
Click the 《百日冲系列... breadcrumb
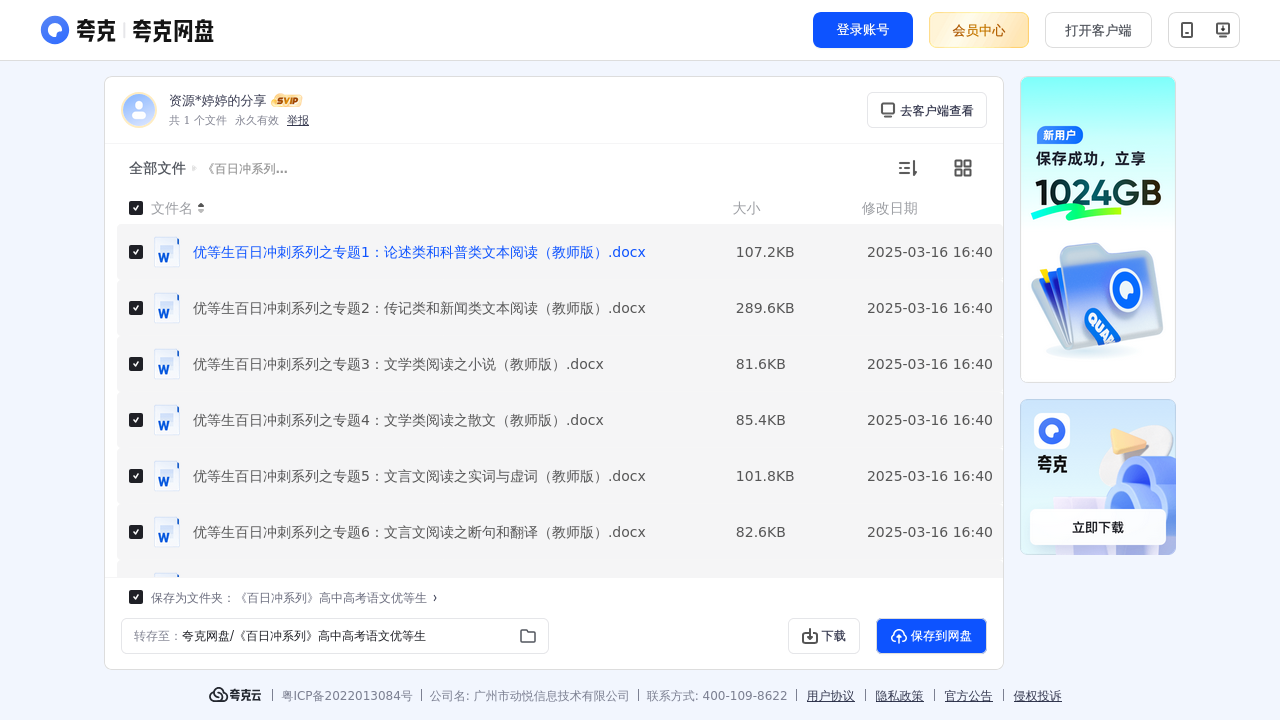tap(246, 169)
